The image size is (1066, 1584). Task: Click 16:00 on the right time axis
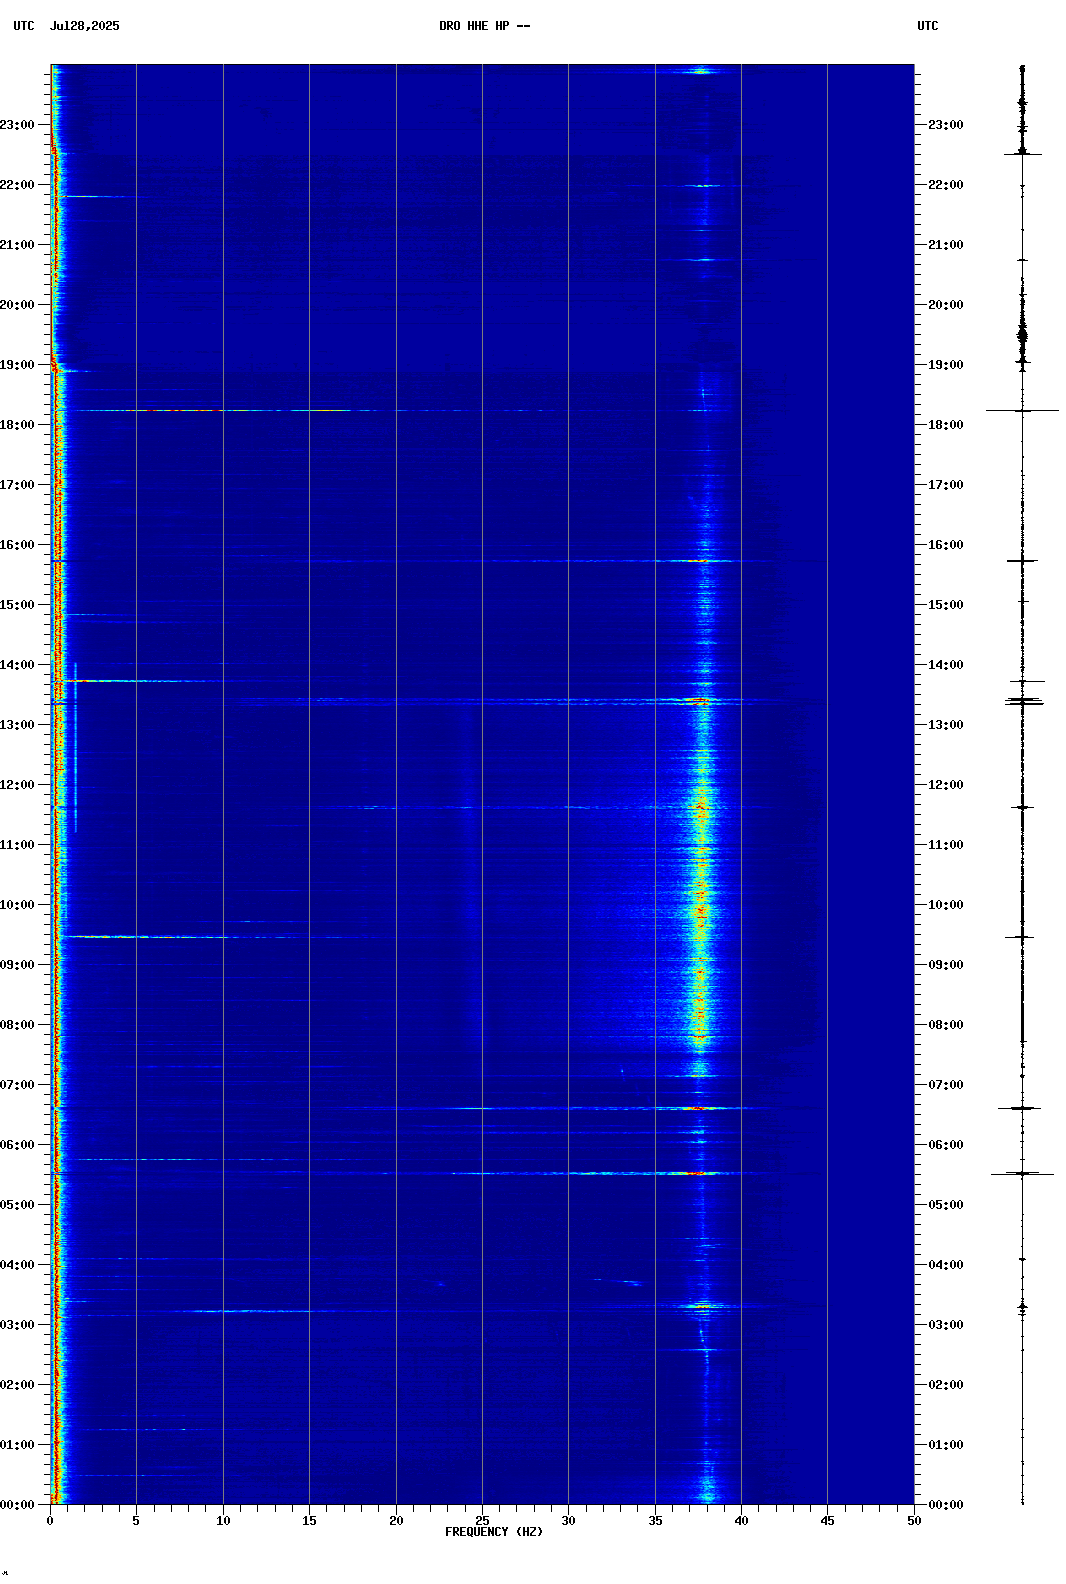[946, 545]
